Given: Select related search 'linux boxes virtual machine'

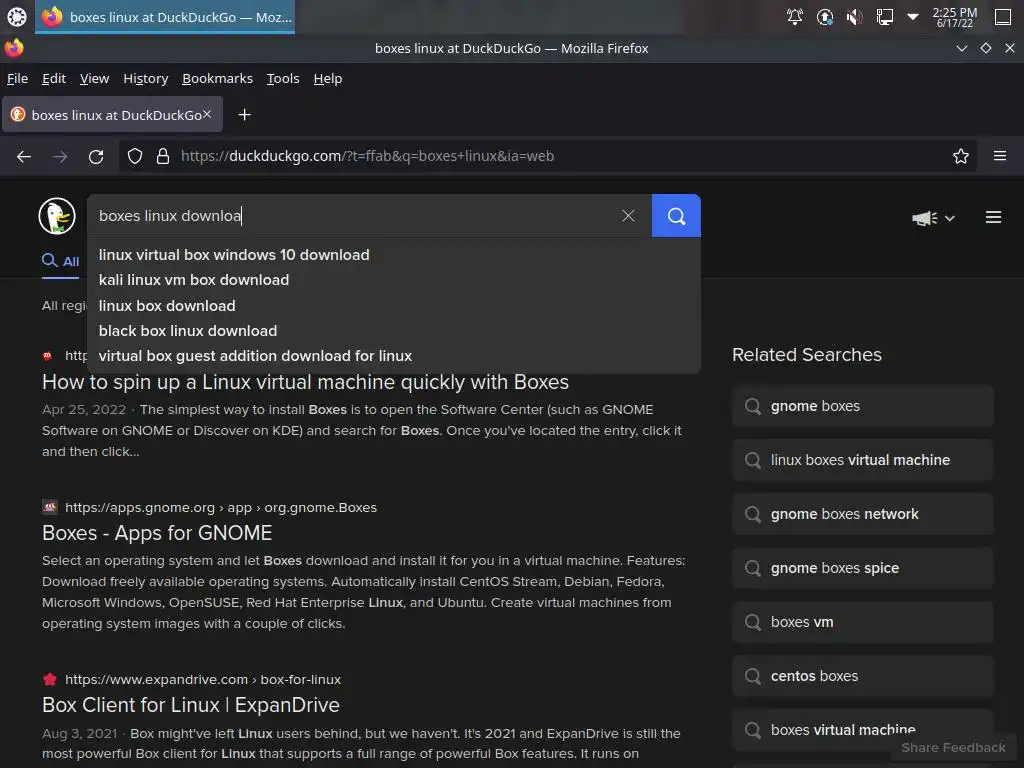Looking at the screenshot, I should 863,460.
